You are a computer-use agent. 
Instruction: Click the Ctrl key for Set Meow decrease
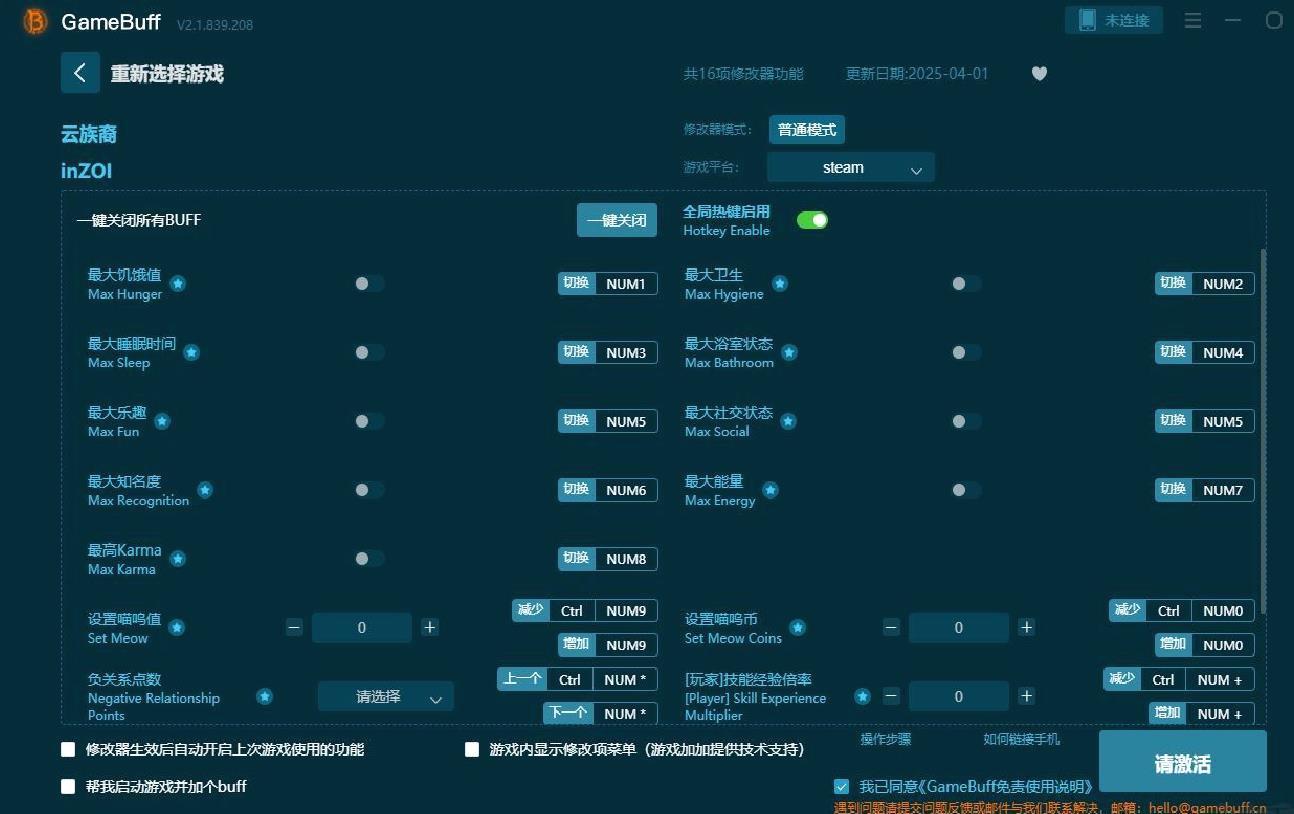tap(571, 611)
